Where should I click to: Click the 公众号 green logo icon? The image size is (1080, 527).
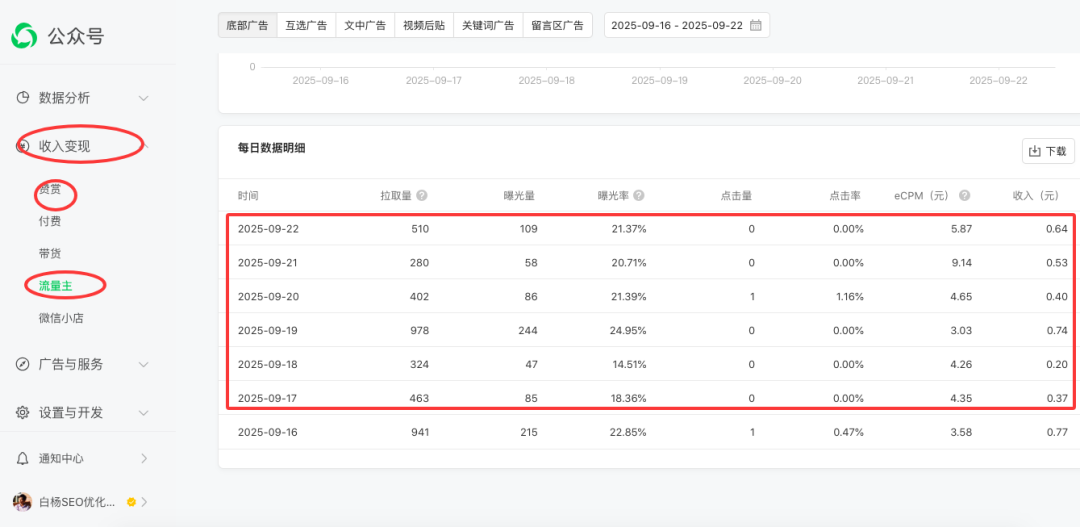coord(24,36)
